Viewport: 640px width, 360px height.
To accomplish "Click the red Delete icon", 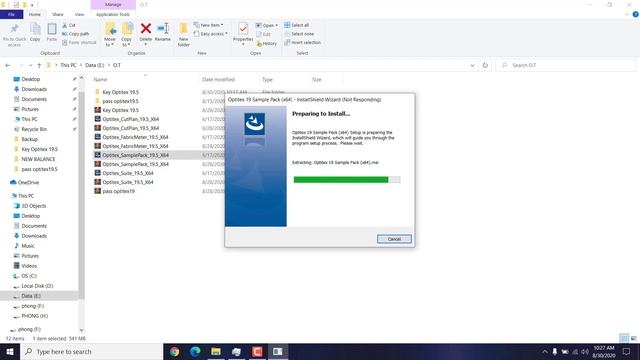I will [x=146, y=29].
